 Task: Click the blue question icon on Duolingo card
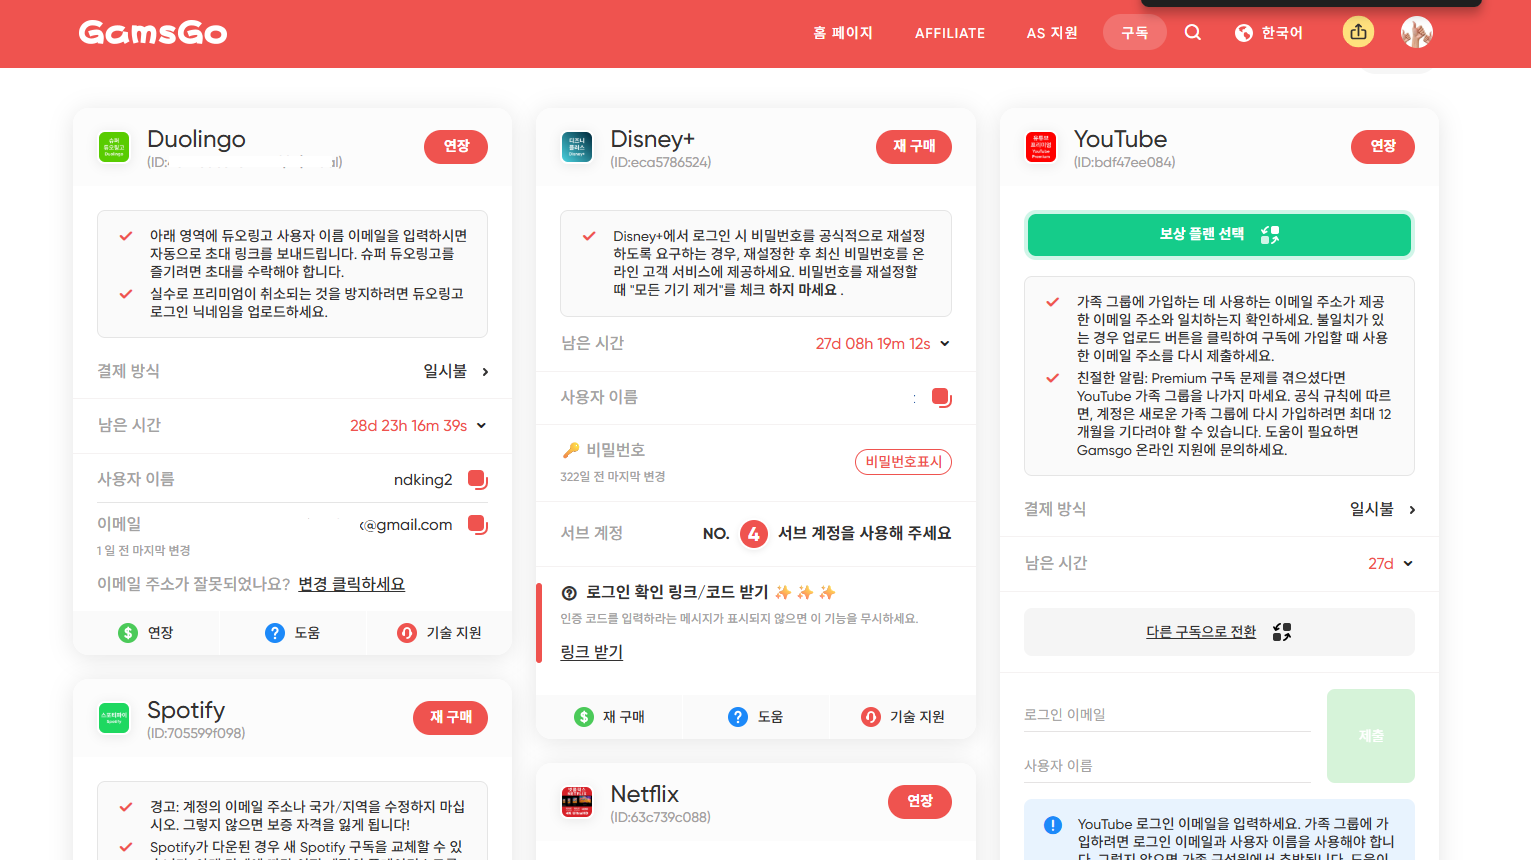[x=275, y=633]
